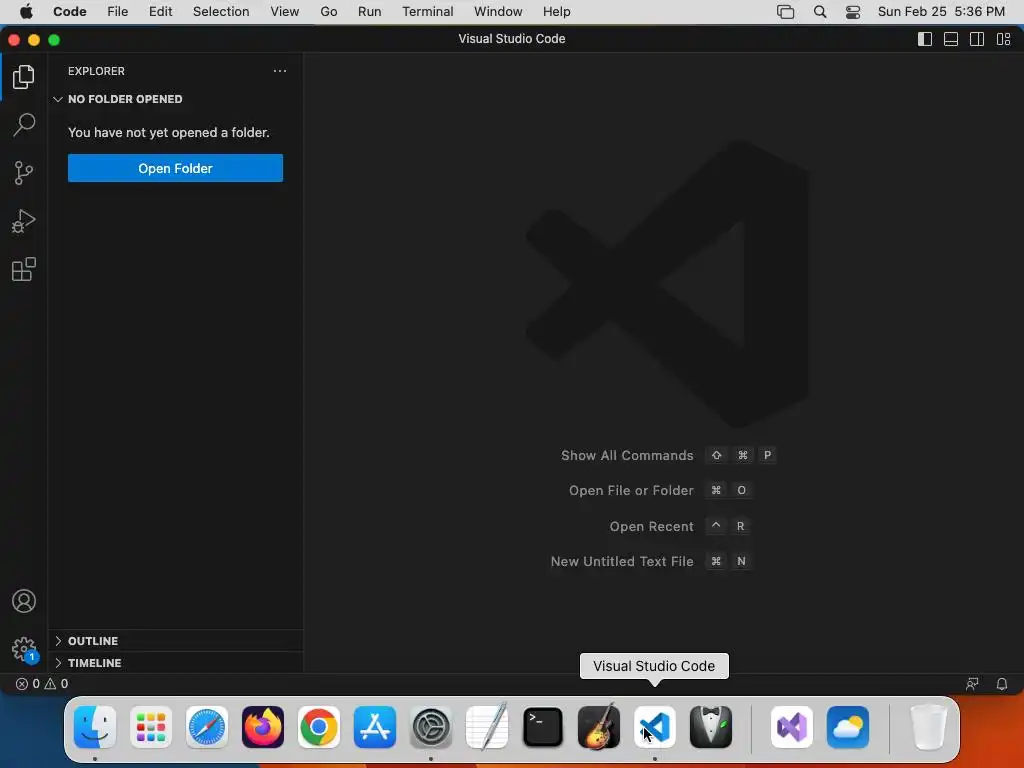
Task: Open TextEdit from the Dock
Action: (487, 727)
